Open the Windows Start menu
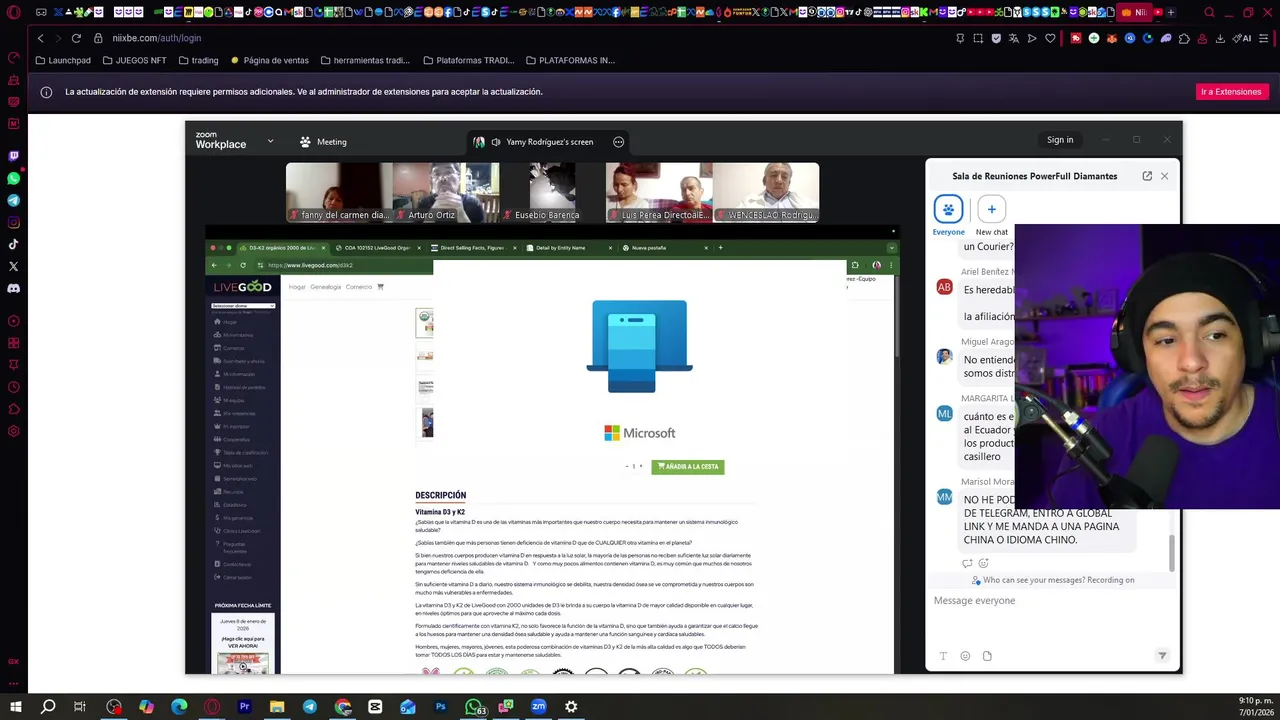Screen dimensions: 1280x720 click(15, 707)
